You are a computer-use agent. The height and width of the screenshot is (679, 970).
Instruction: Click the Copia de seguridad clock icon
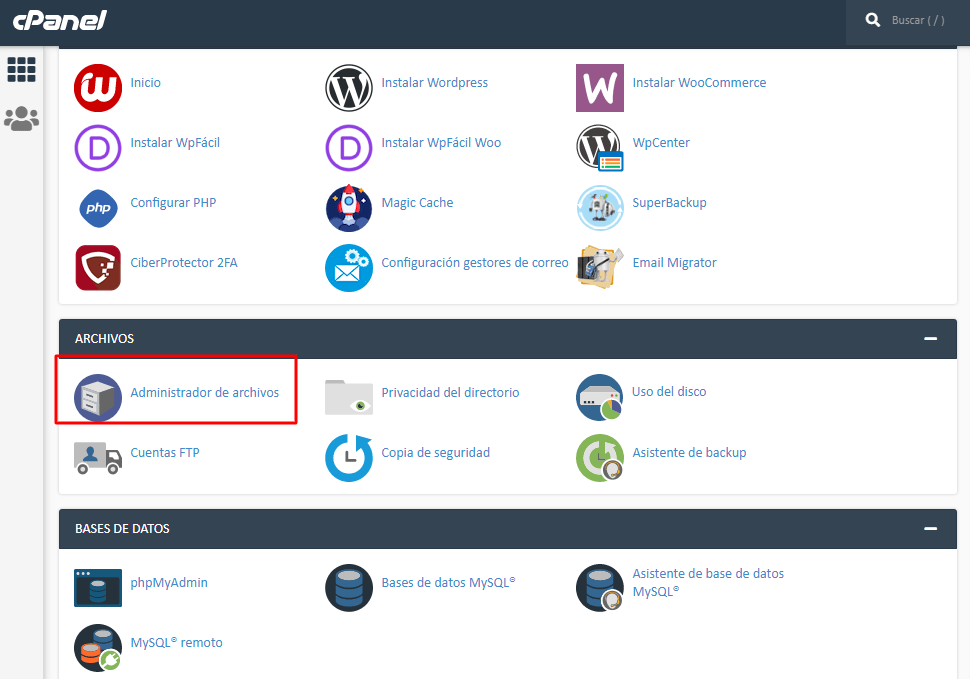click(x=349, y=458)
